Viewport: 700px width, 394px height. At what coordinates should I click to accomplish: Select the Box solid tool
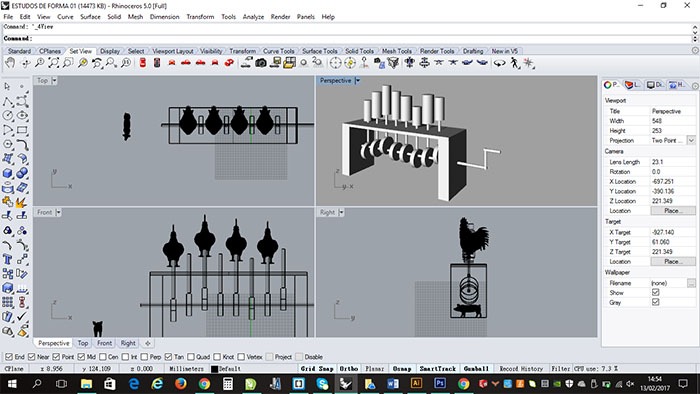pyautogui.click(x=8, y=173)
